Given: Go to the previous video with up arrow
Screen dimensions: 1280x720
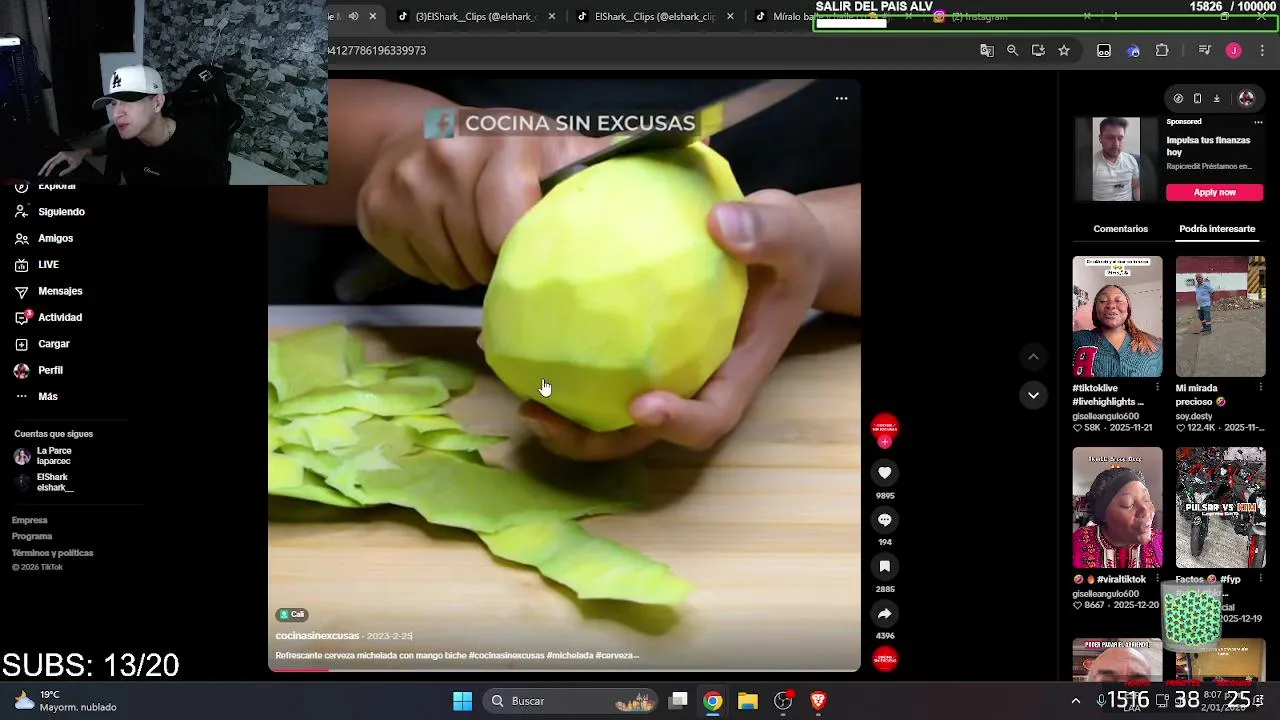Looking at the screenshot, I should (x=1033, y=357).
